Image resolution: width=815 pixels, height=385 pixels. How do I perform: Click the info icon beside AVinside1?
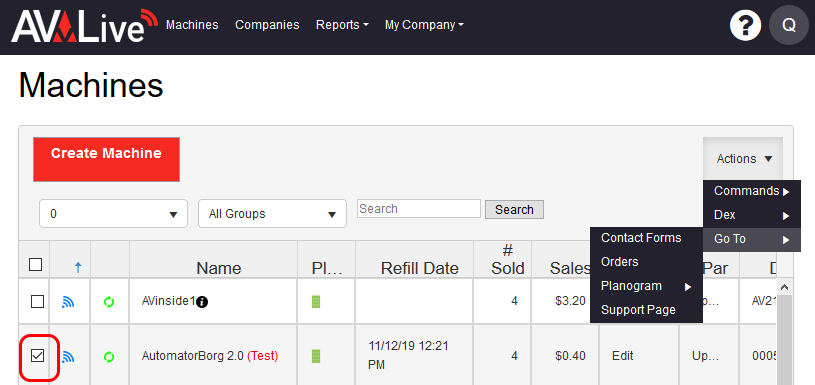tap(203, 302)
